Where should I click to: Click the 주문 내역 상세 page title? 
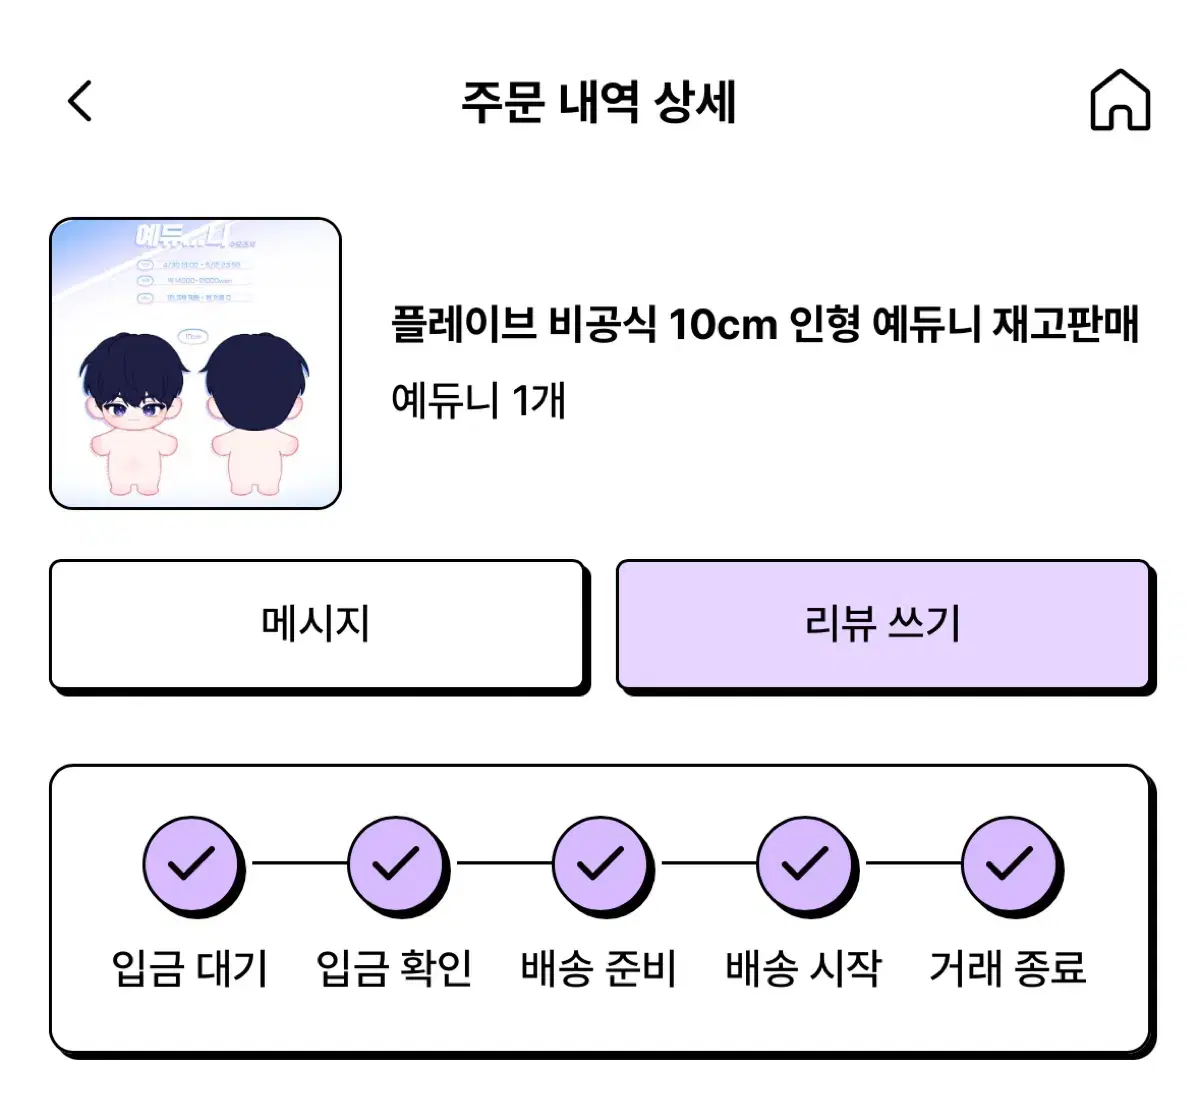[599, 101]
